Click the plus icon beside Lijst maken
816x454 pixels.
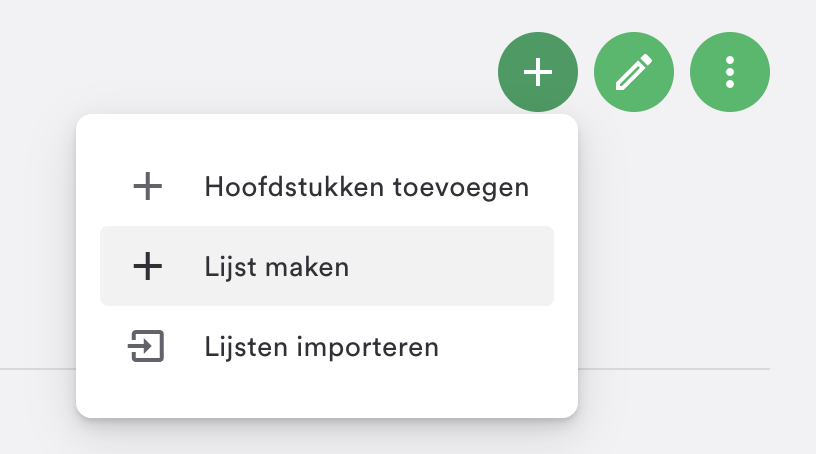148,266
